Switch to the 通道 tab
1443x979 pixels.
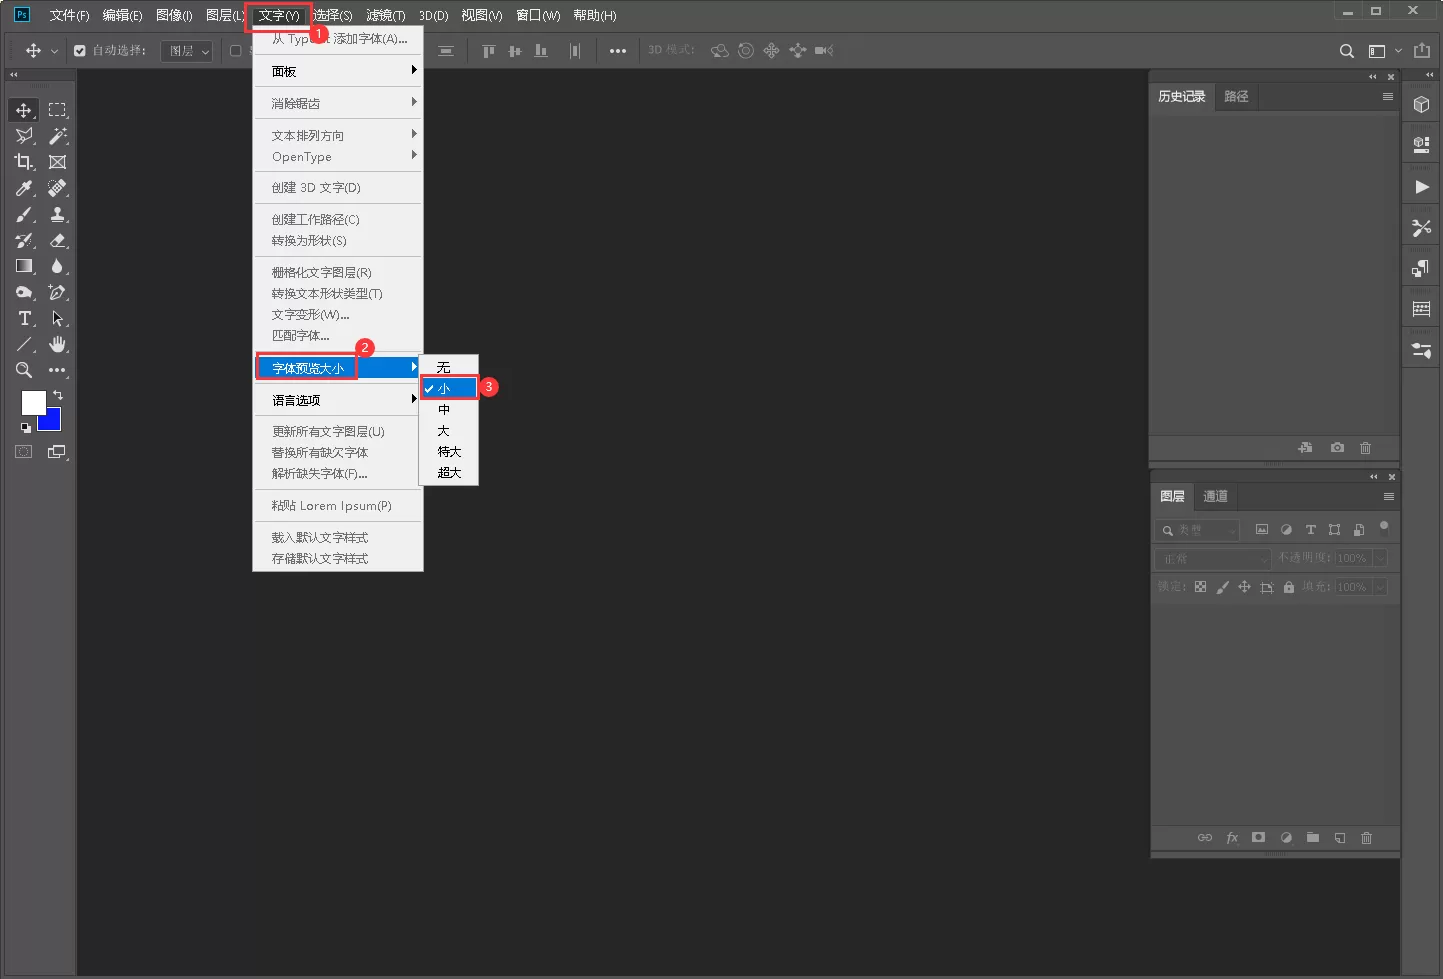[x=1215, y=496]
